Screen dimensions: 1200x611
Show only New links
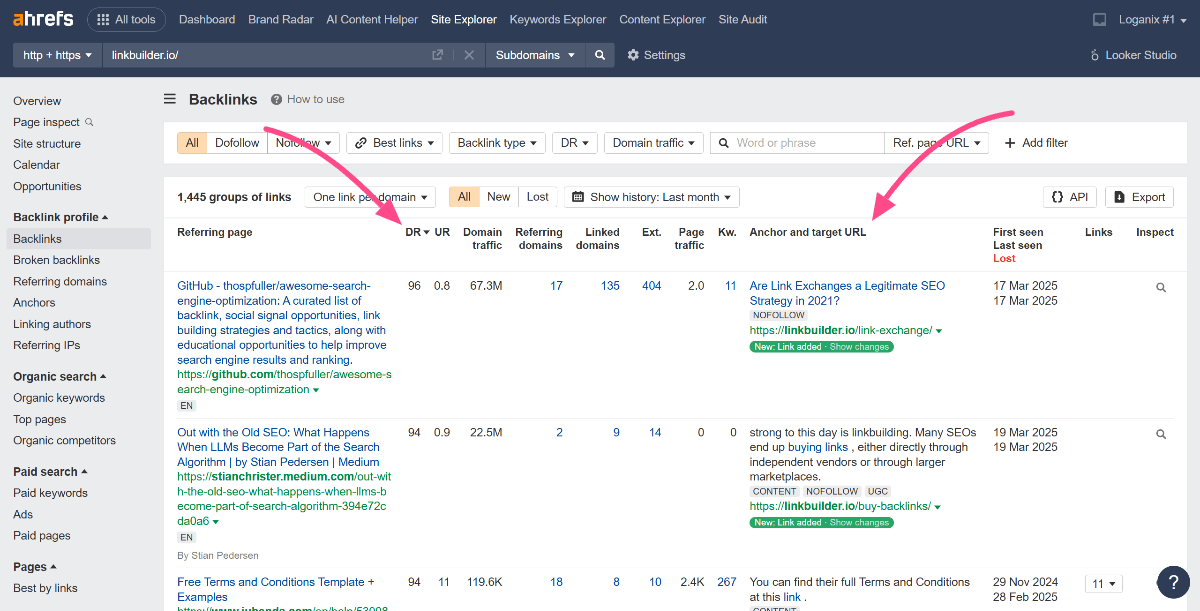pos(499,197)
